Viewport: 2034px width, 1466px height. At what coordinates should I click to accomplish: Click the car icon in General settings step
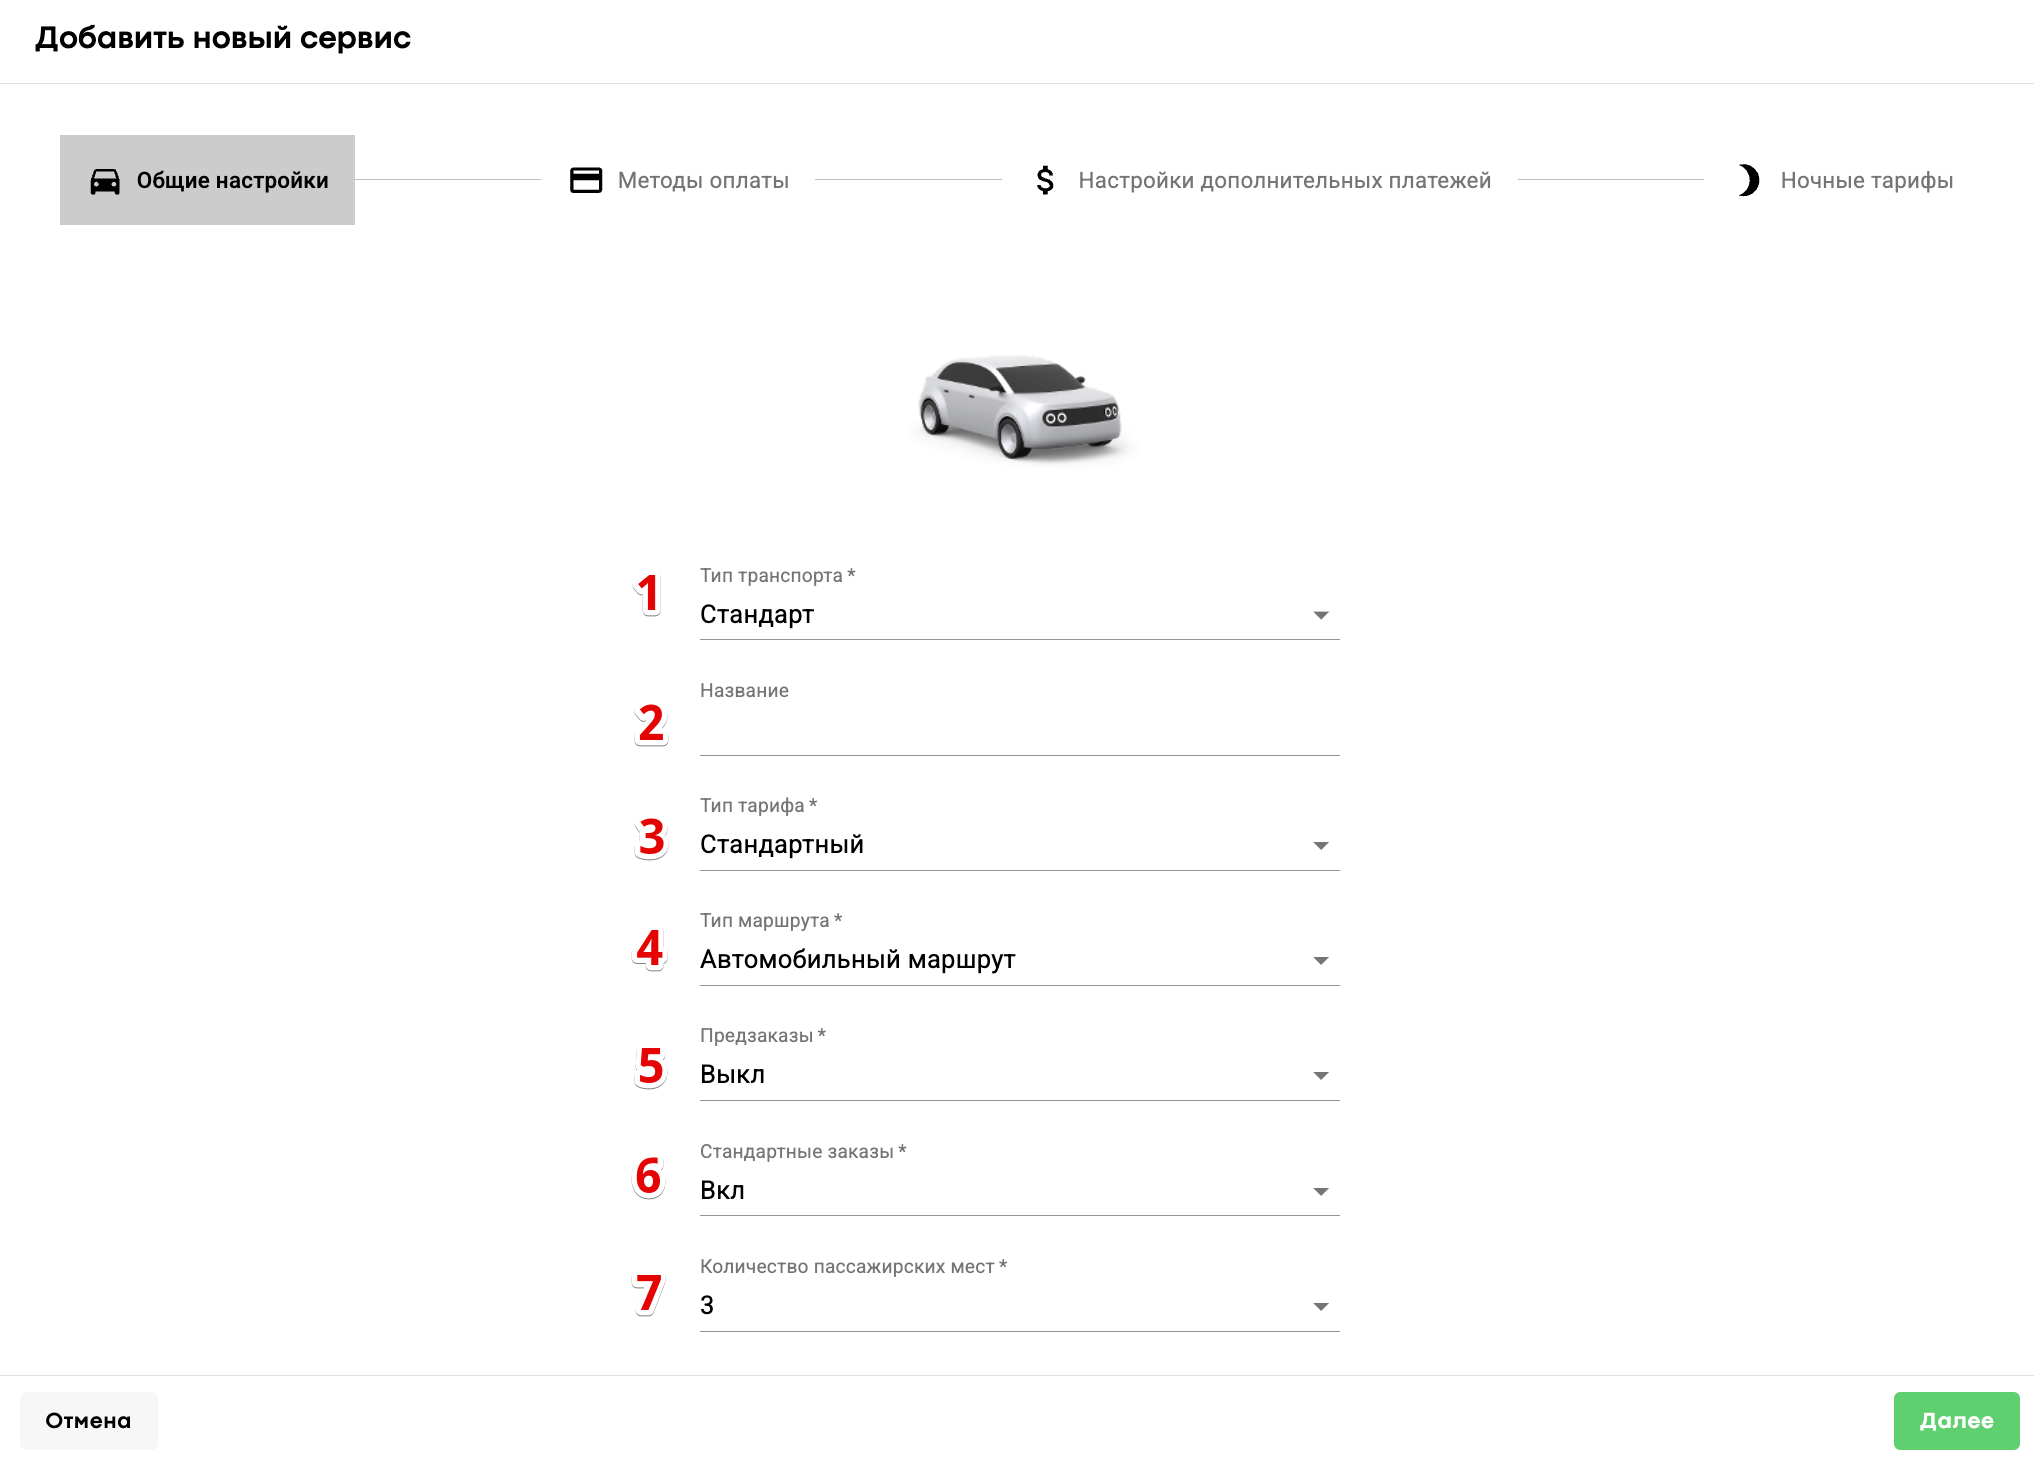click(105, 181)
